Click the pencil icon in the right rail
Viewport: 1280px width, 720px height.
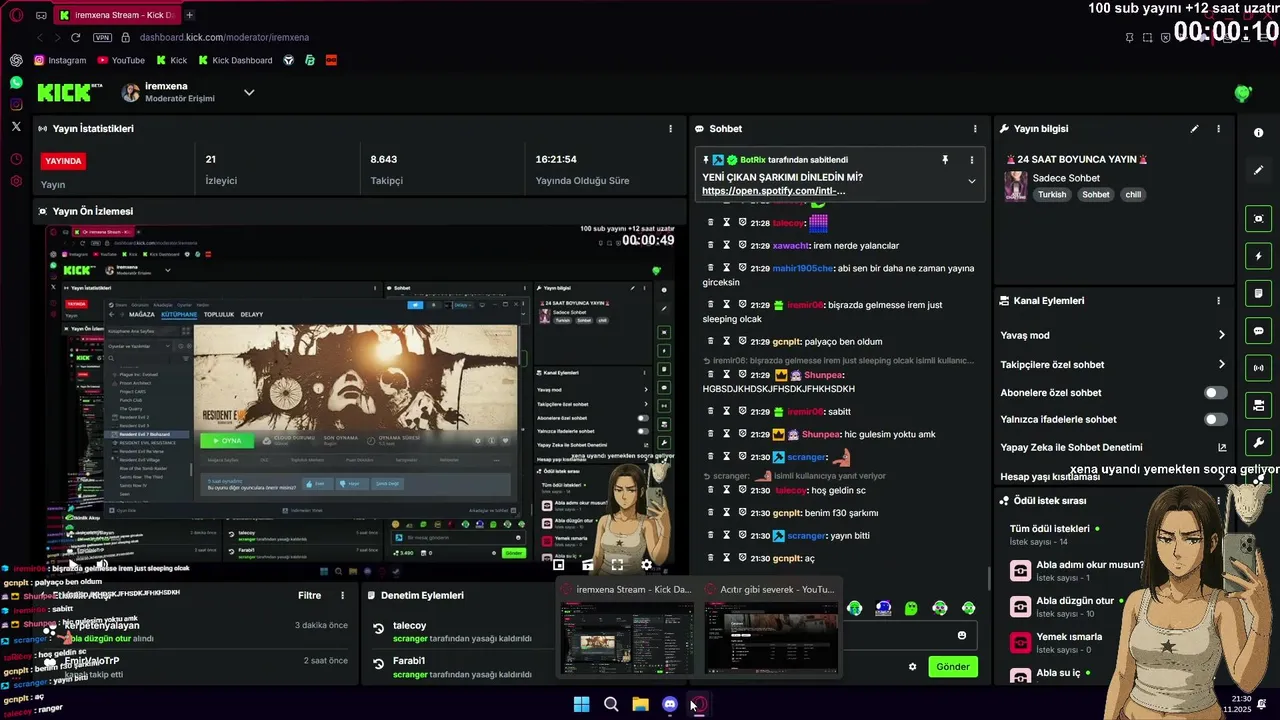click(1258, 170)
